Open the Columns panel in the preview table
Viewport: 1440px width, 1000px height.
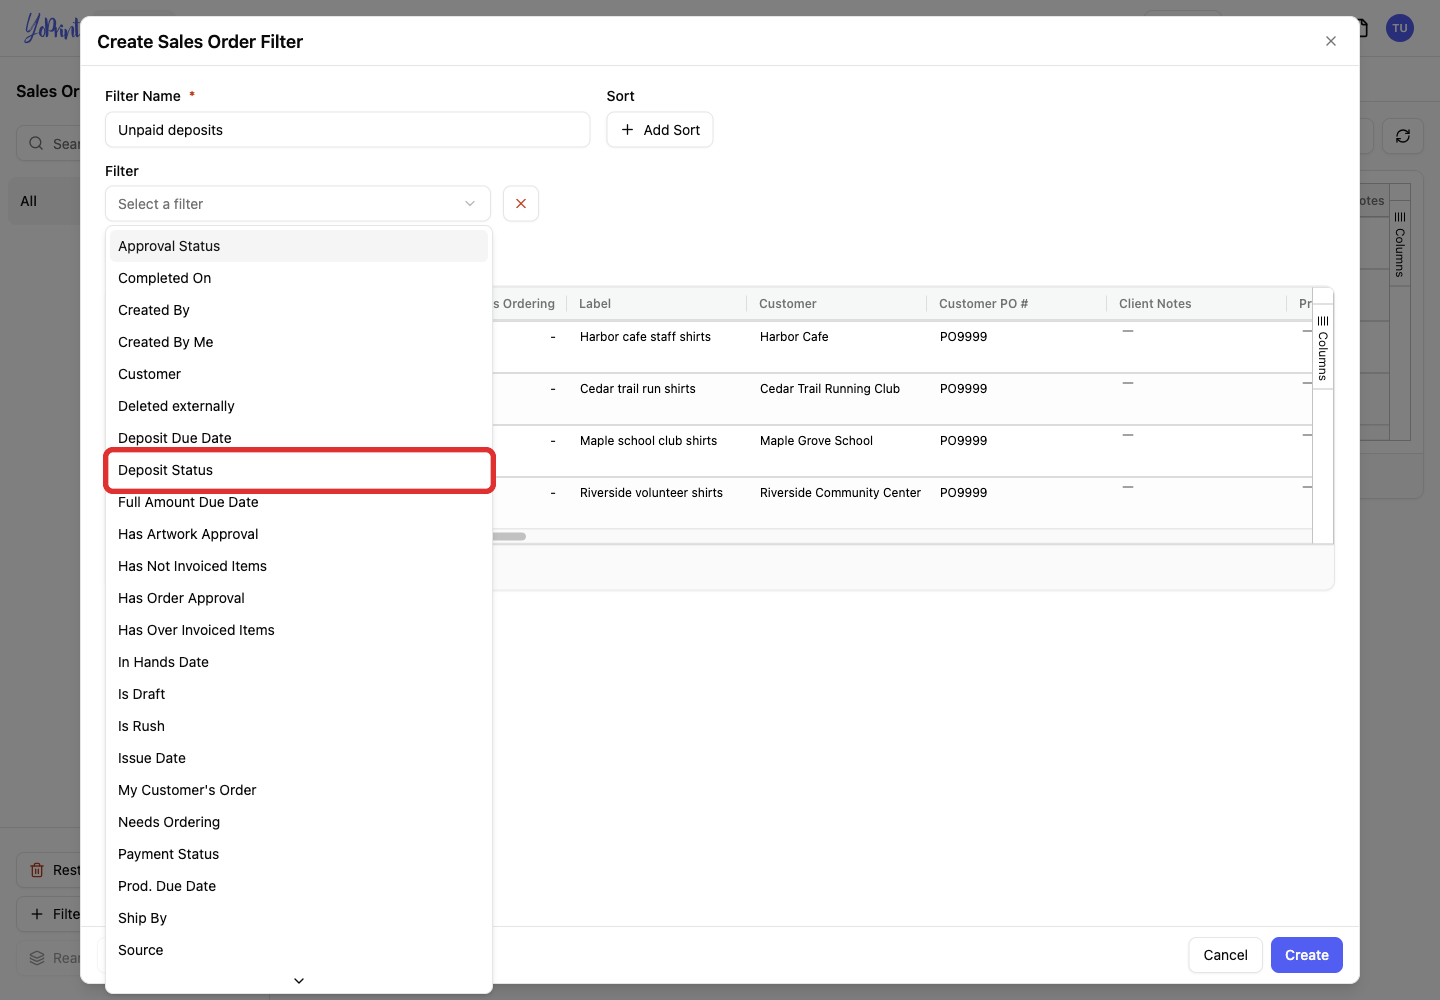point(1323,347)
